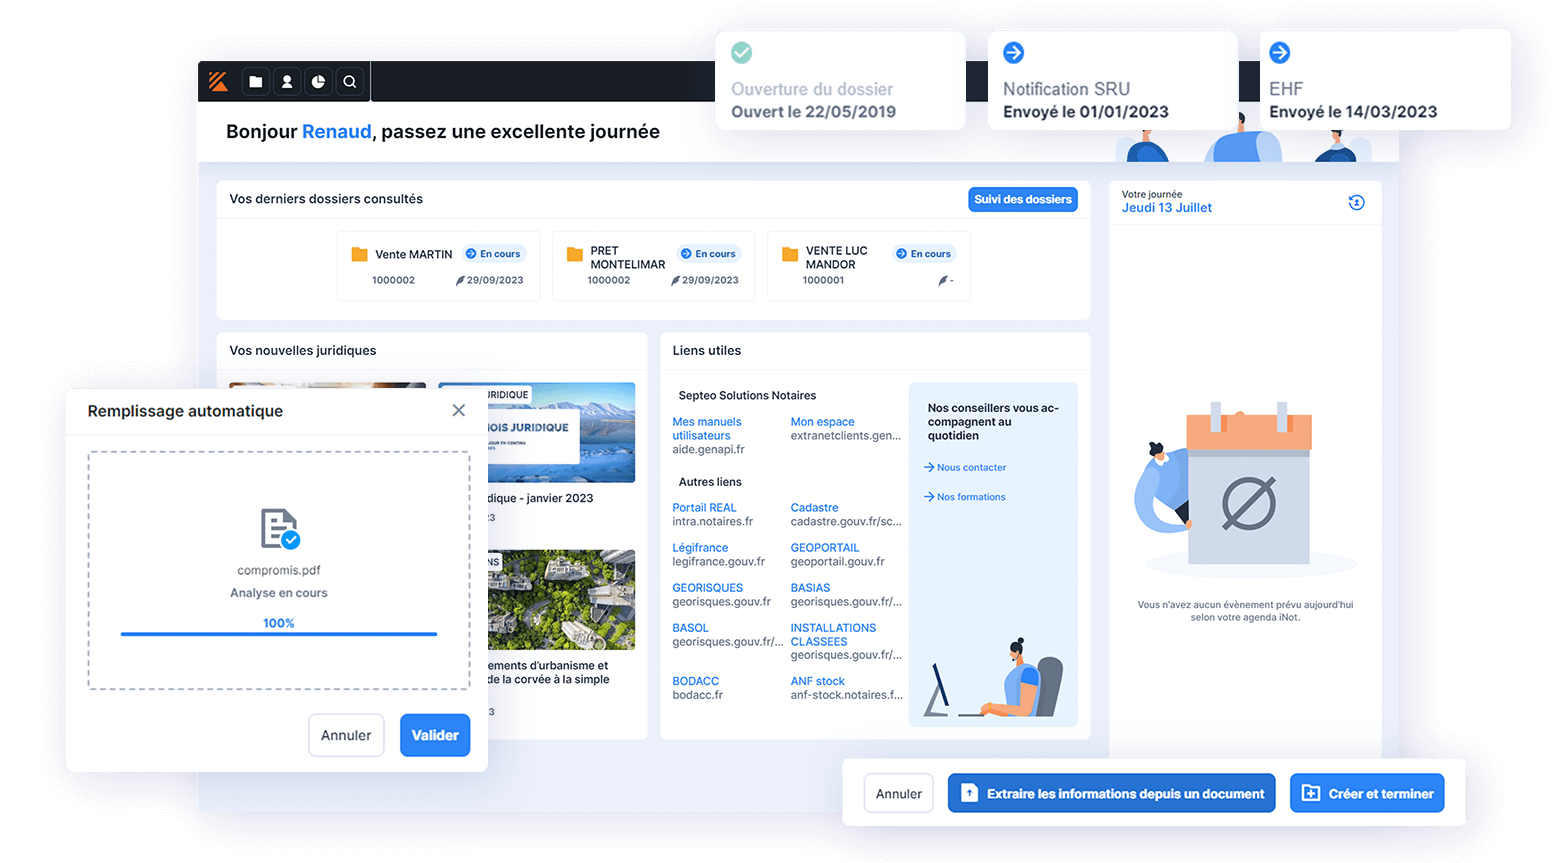Open the Légifrance link
1556x863 pixels.
click(x=700, y=548)
